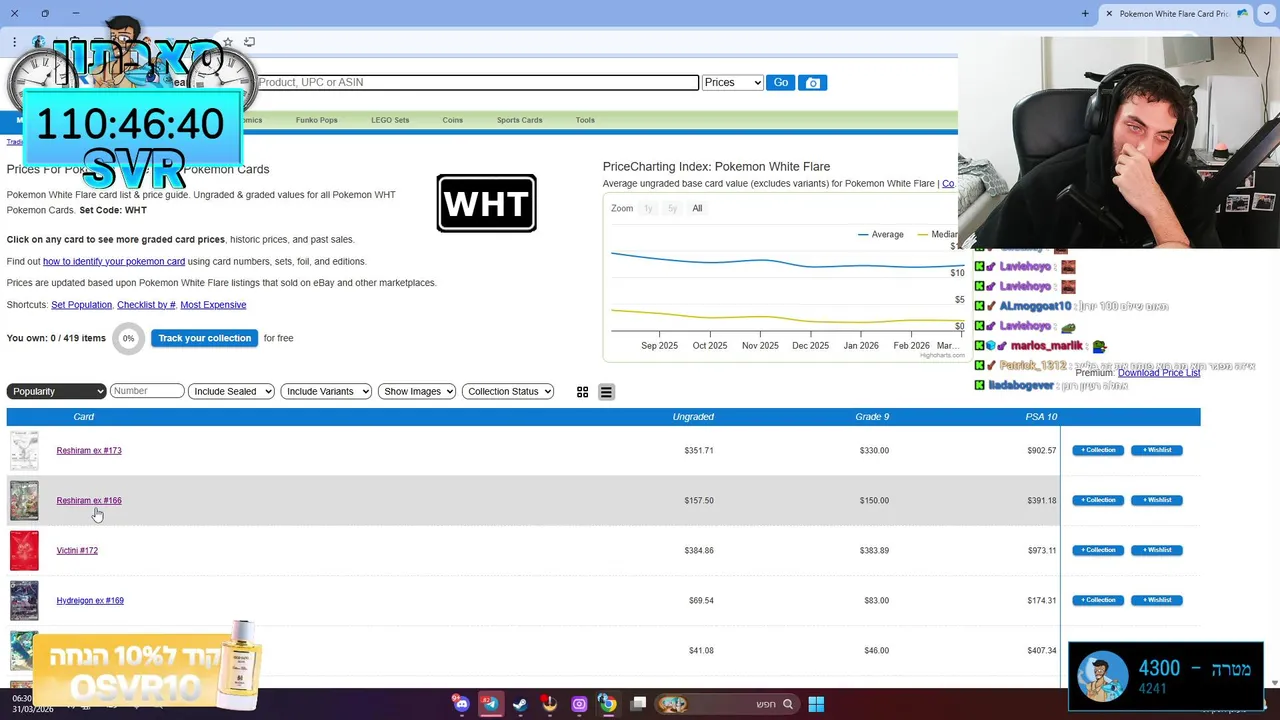Open Steam from the taskbar
The image size is (1280, 720).
tap(520, 704)
